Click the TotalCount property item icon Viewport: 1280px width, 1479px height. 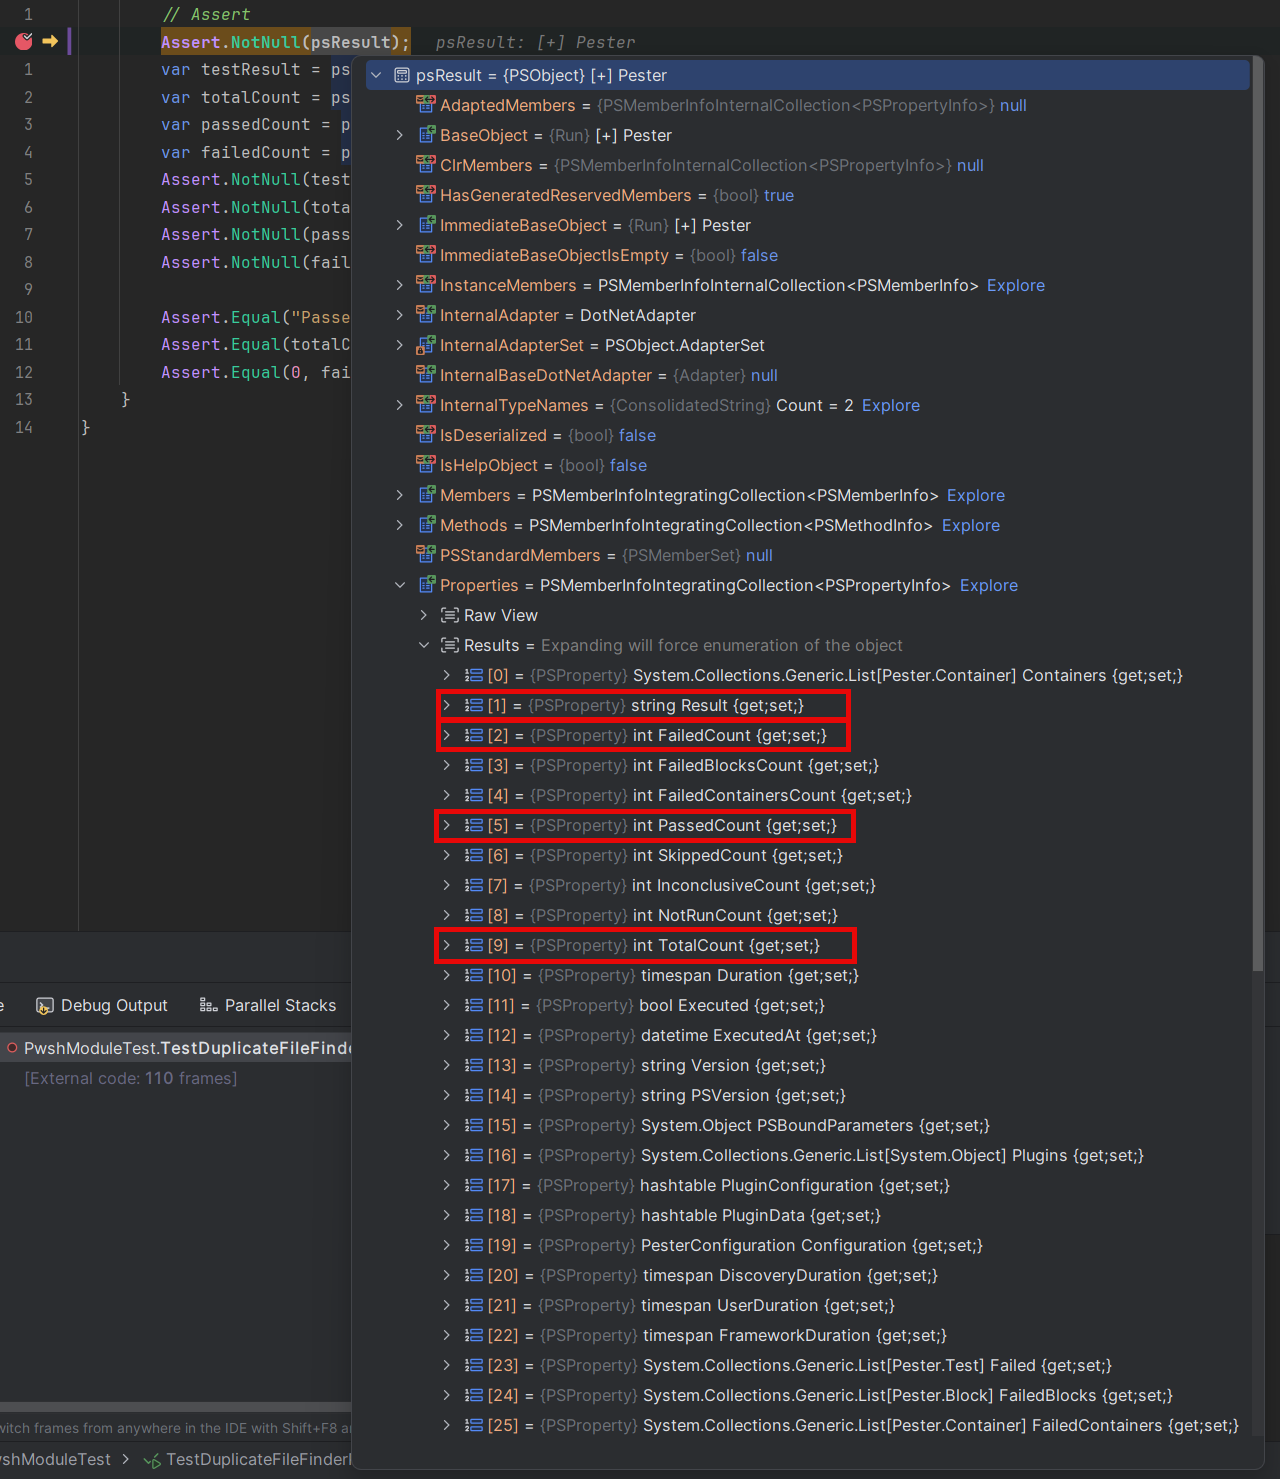[x=474, y=946]
